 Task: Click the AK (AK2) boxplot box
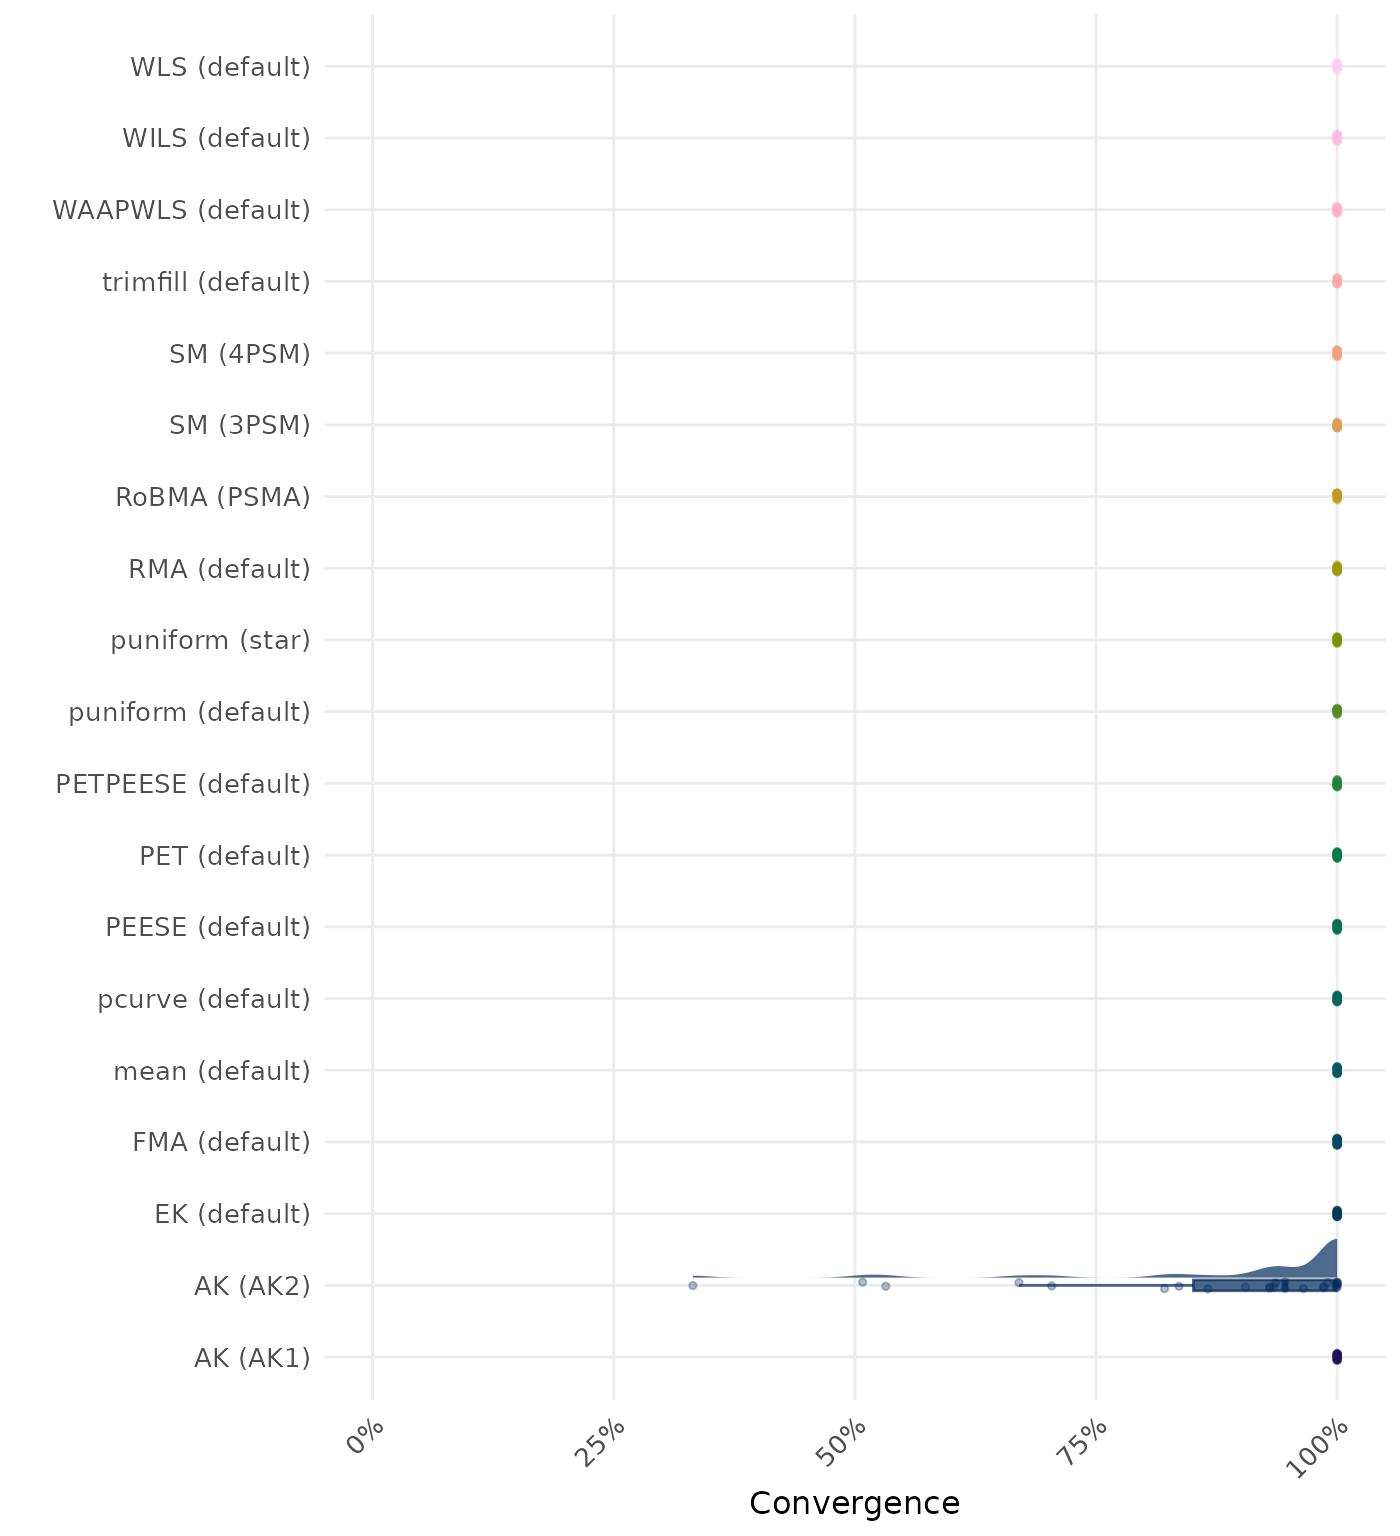point(1260,1285)
